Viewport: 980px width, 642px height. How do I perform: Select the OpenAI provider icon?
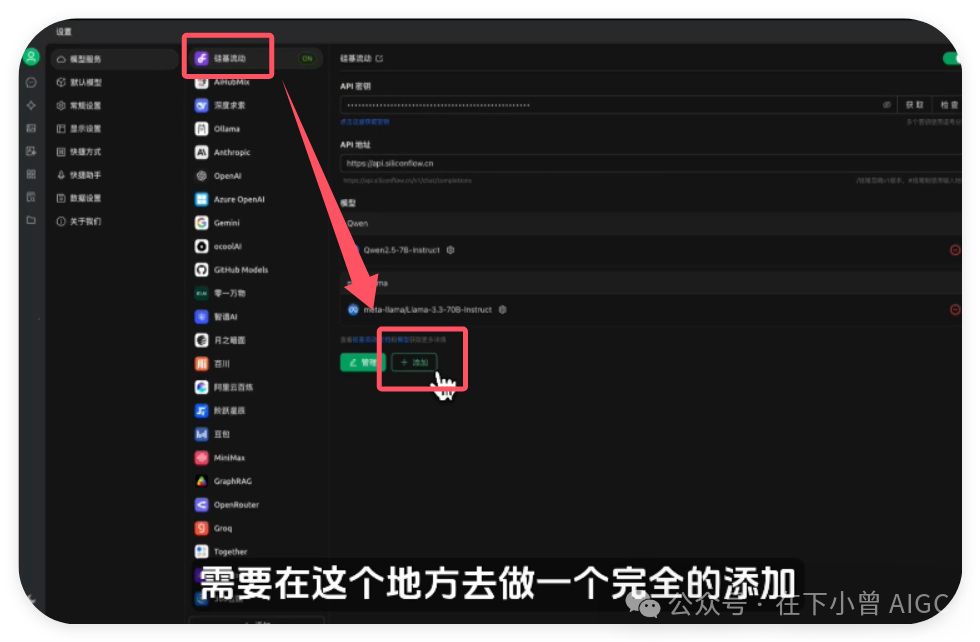[x=201, y=176]
